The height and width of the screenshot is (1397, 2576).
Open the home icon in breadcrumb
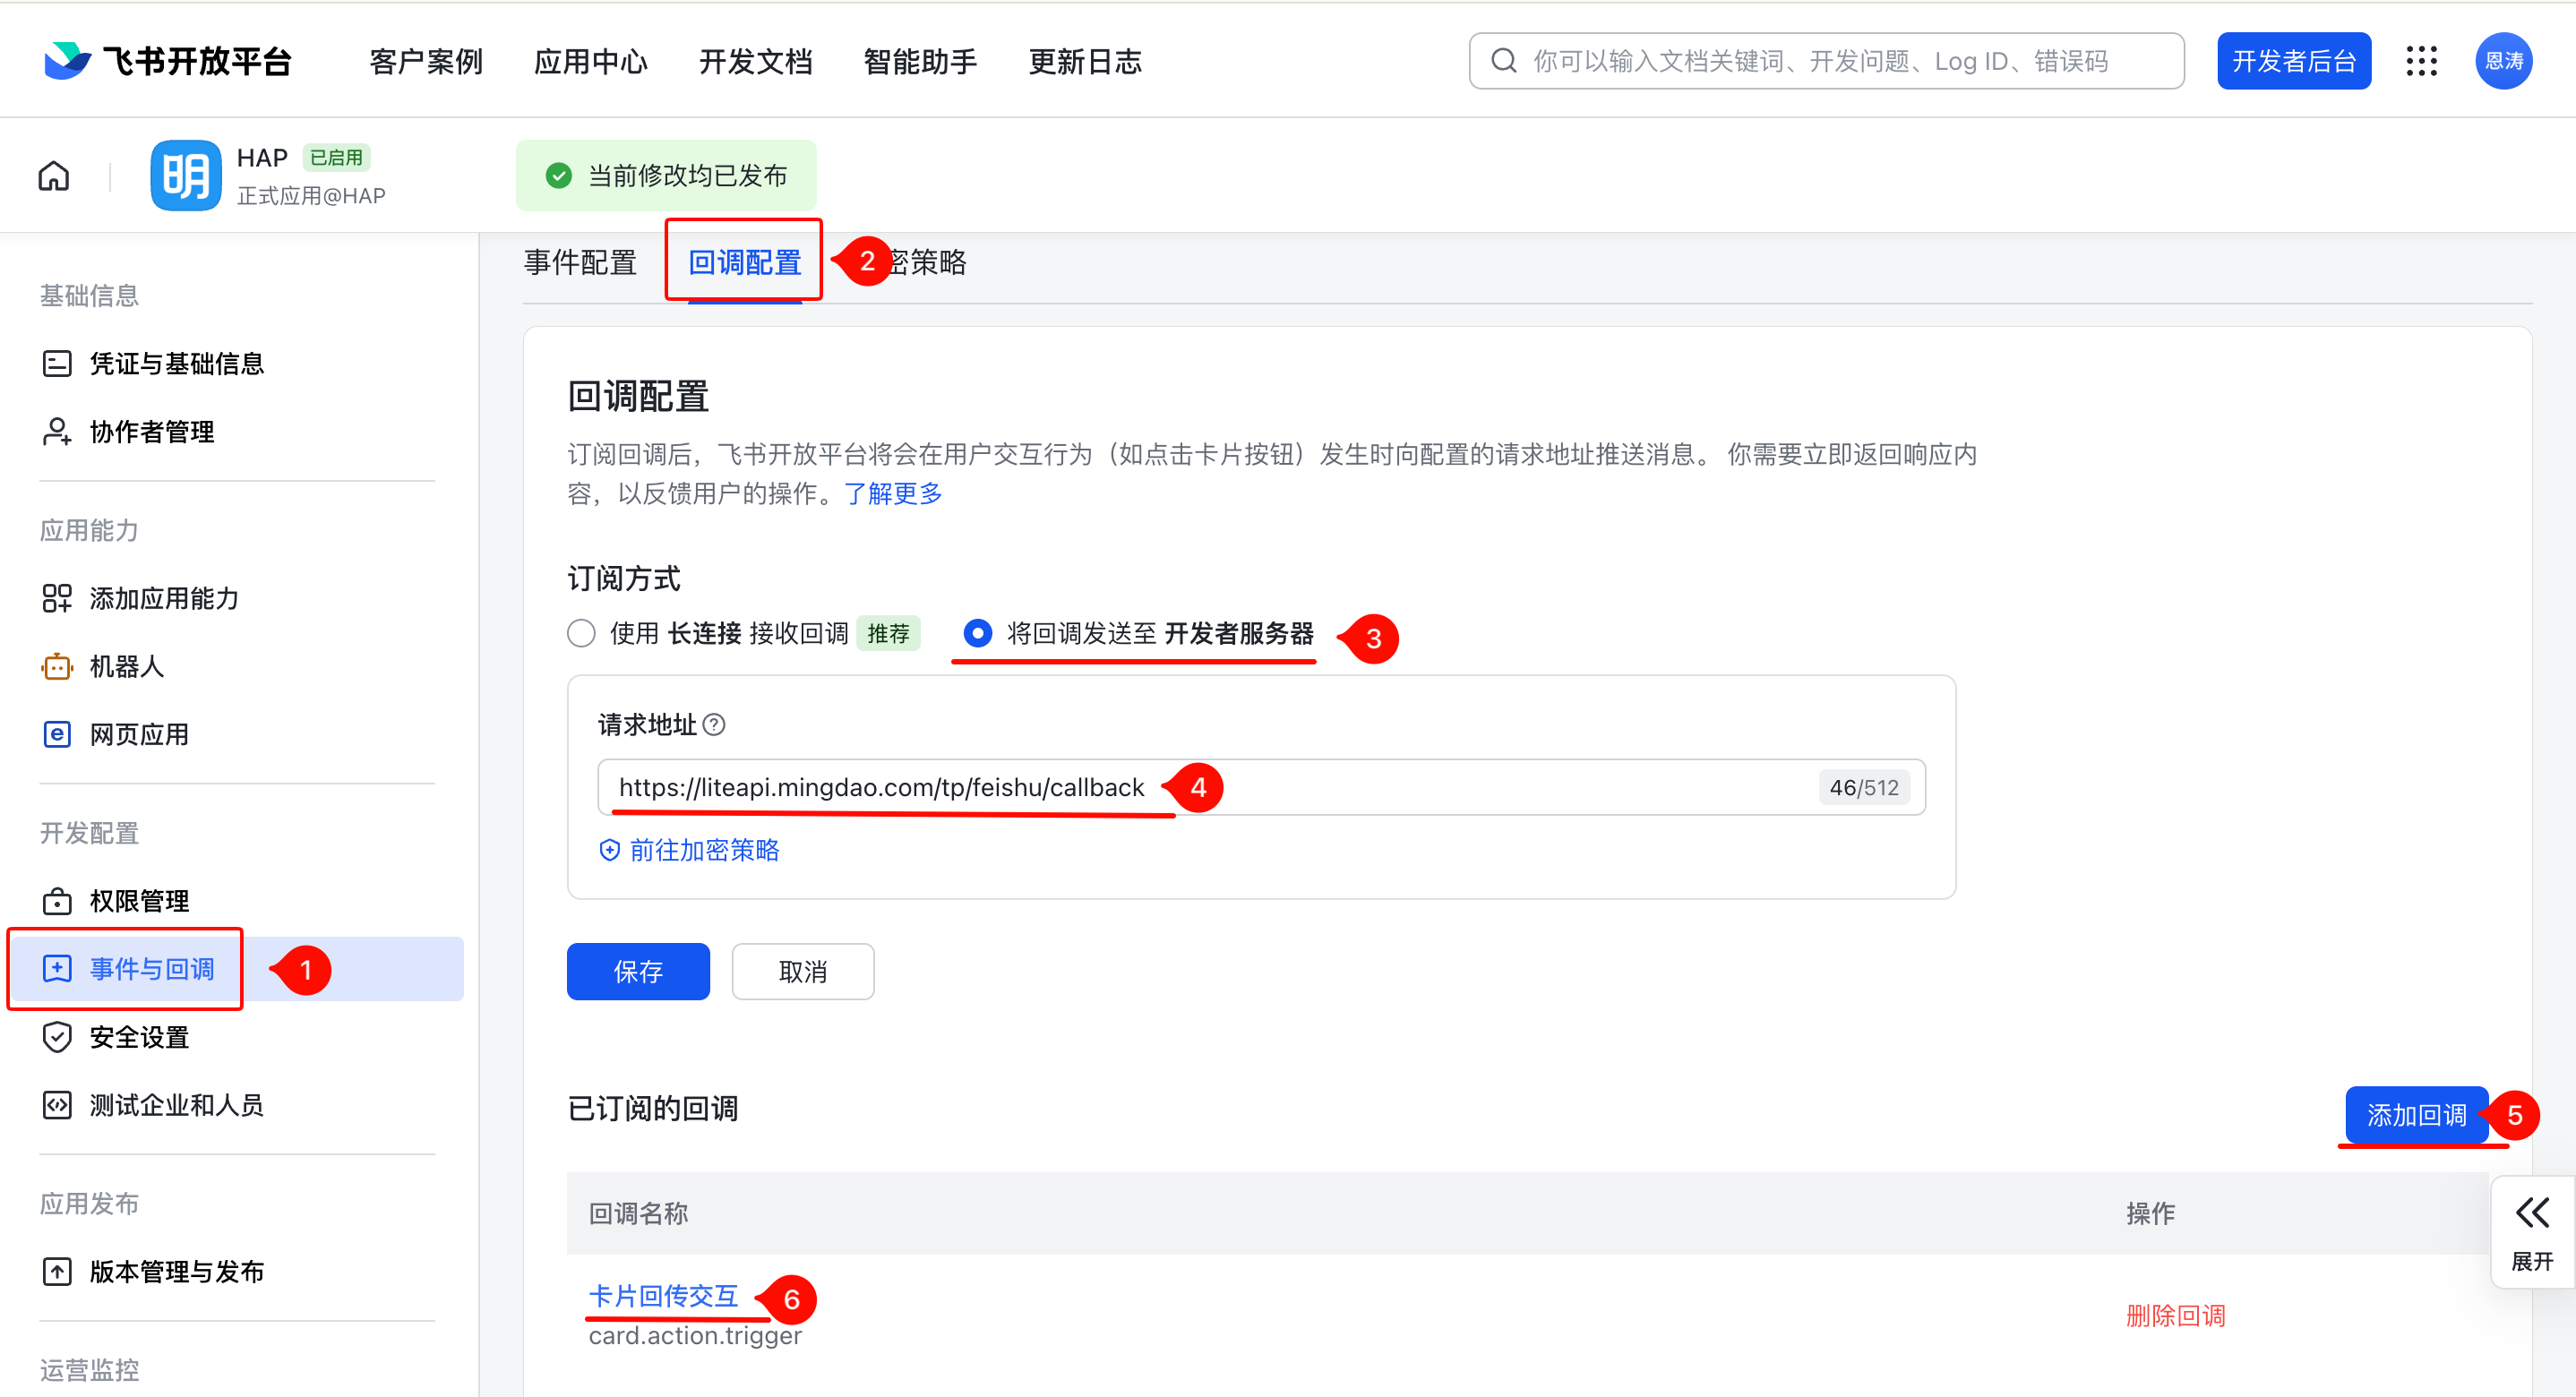(54, 176)
